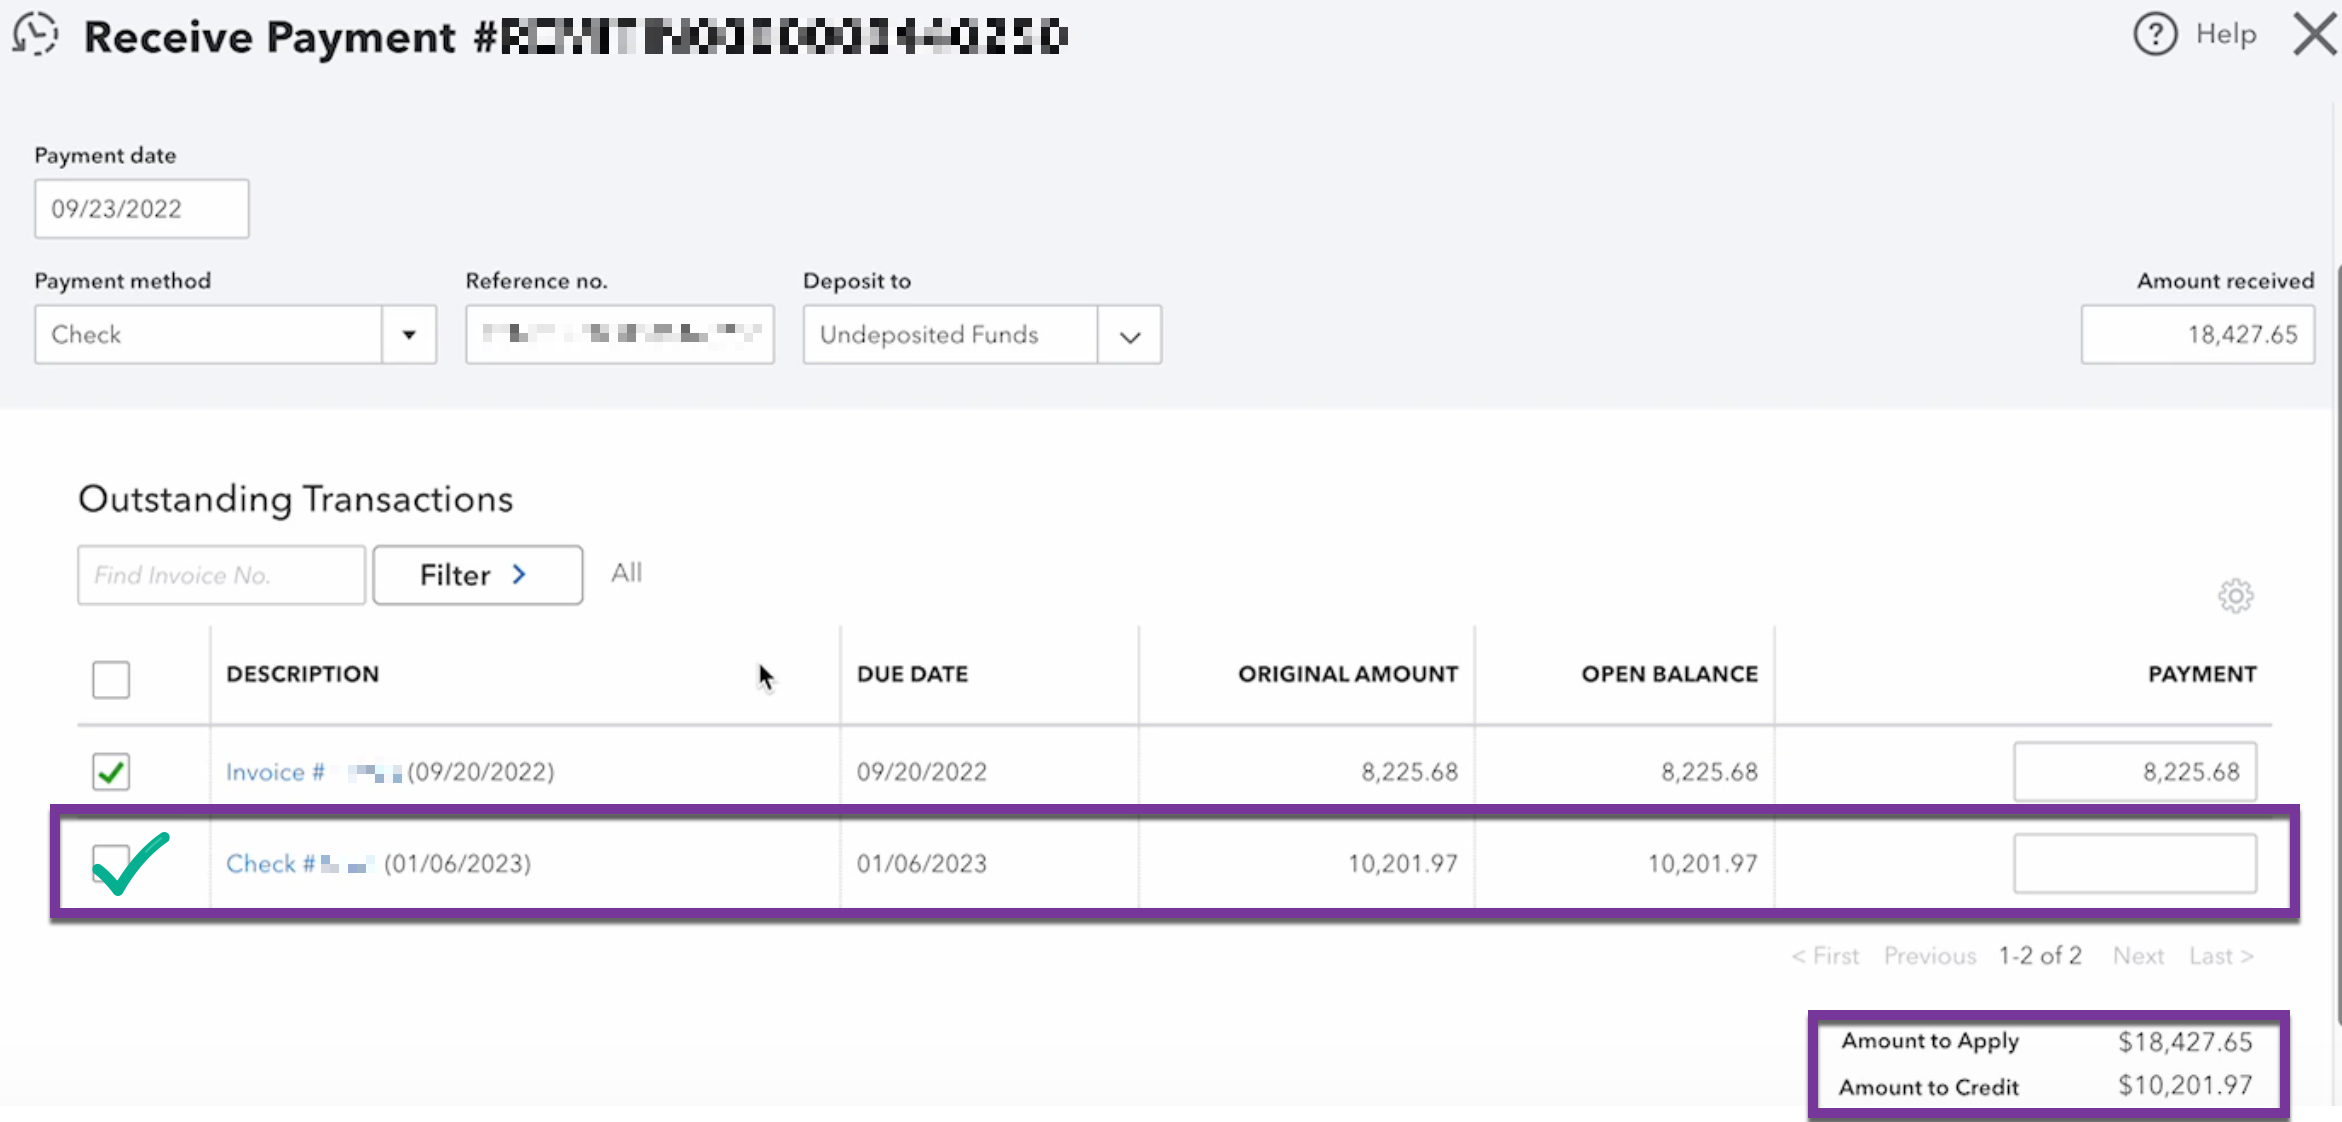This screenshot has width=2342, height=1122.
Task: Open the Filter options button
Action: [x=477, y=575]
